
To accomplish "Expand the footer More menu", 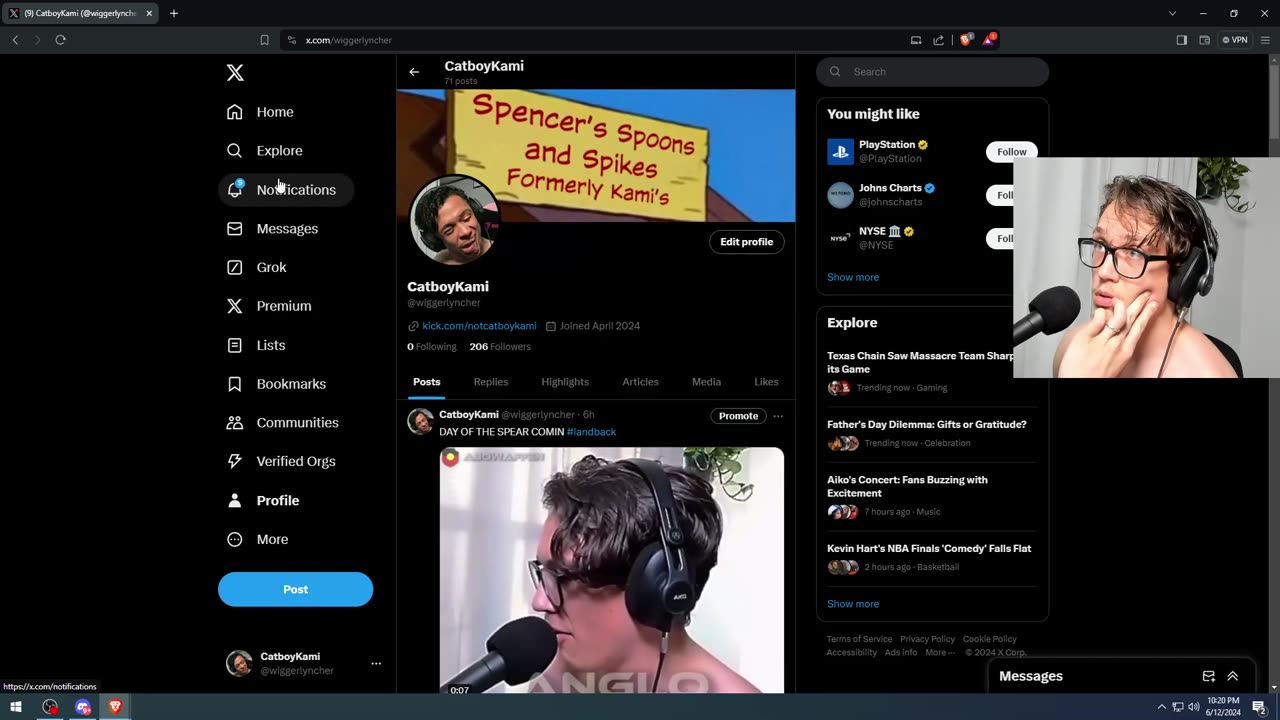I will [939, 652].
